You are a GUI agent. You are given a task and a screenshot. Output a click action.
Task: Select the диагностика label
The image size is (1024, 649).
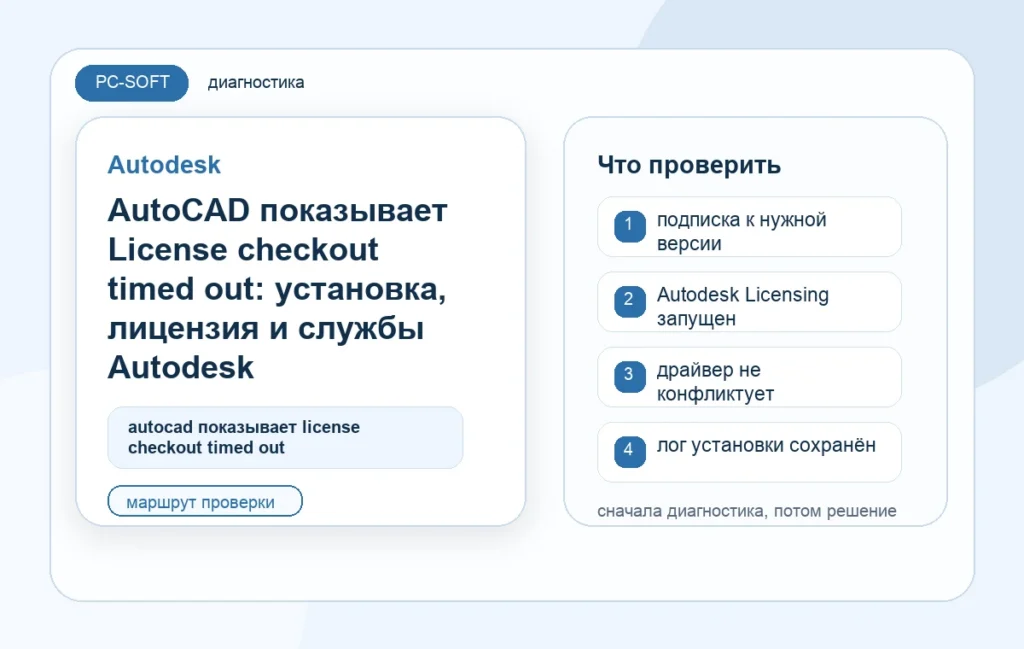[x=256, y=83]
